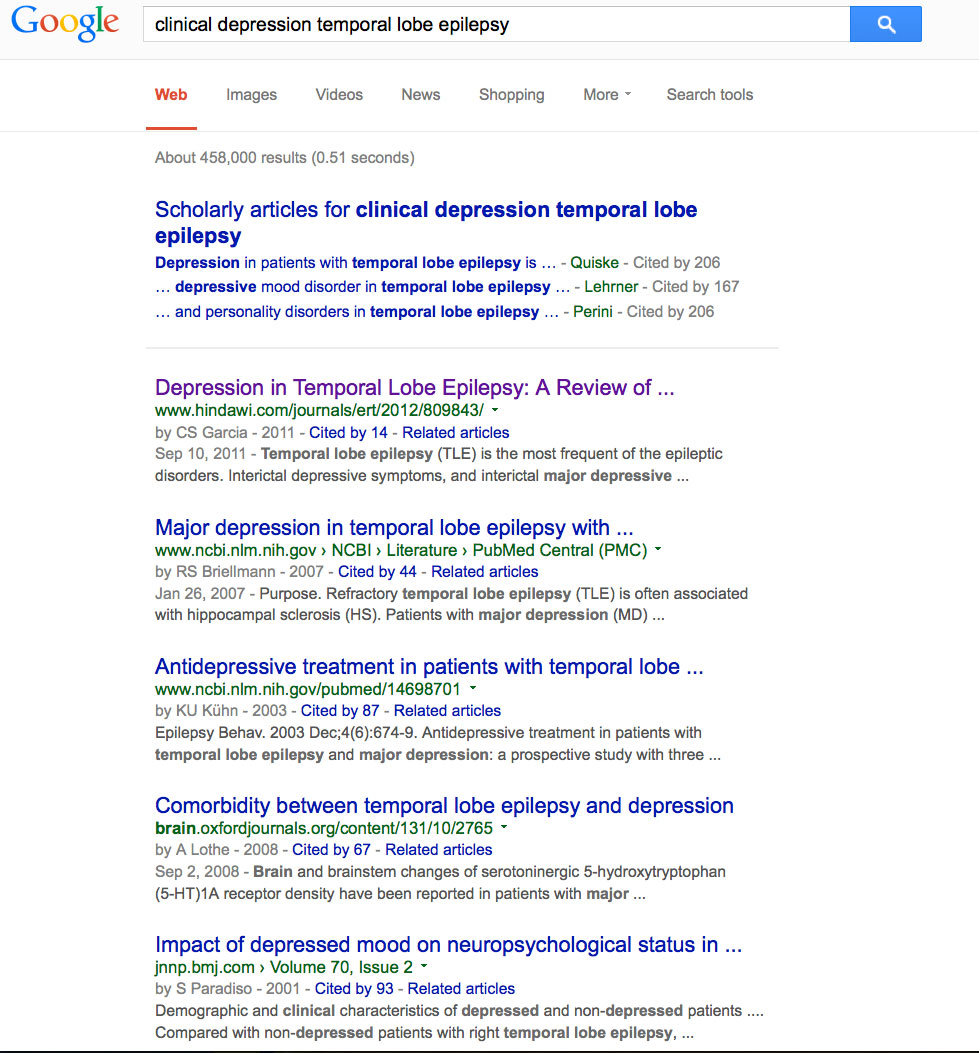Switch to Videos search
Screen dimensions: 979x1053
[338, 95]
